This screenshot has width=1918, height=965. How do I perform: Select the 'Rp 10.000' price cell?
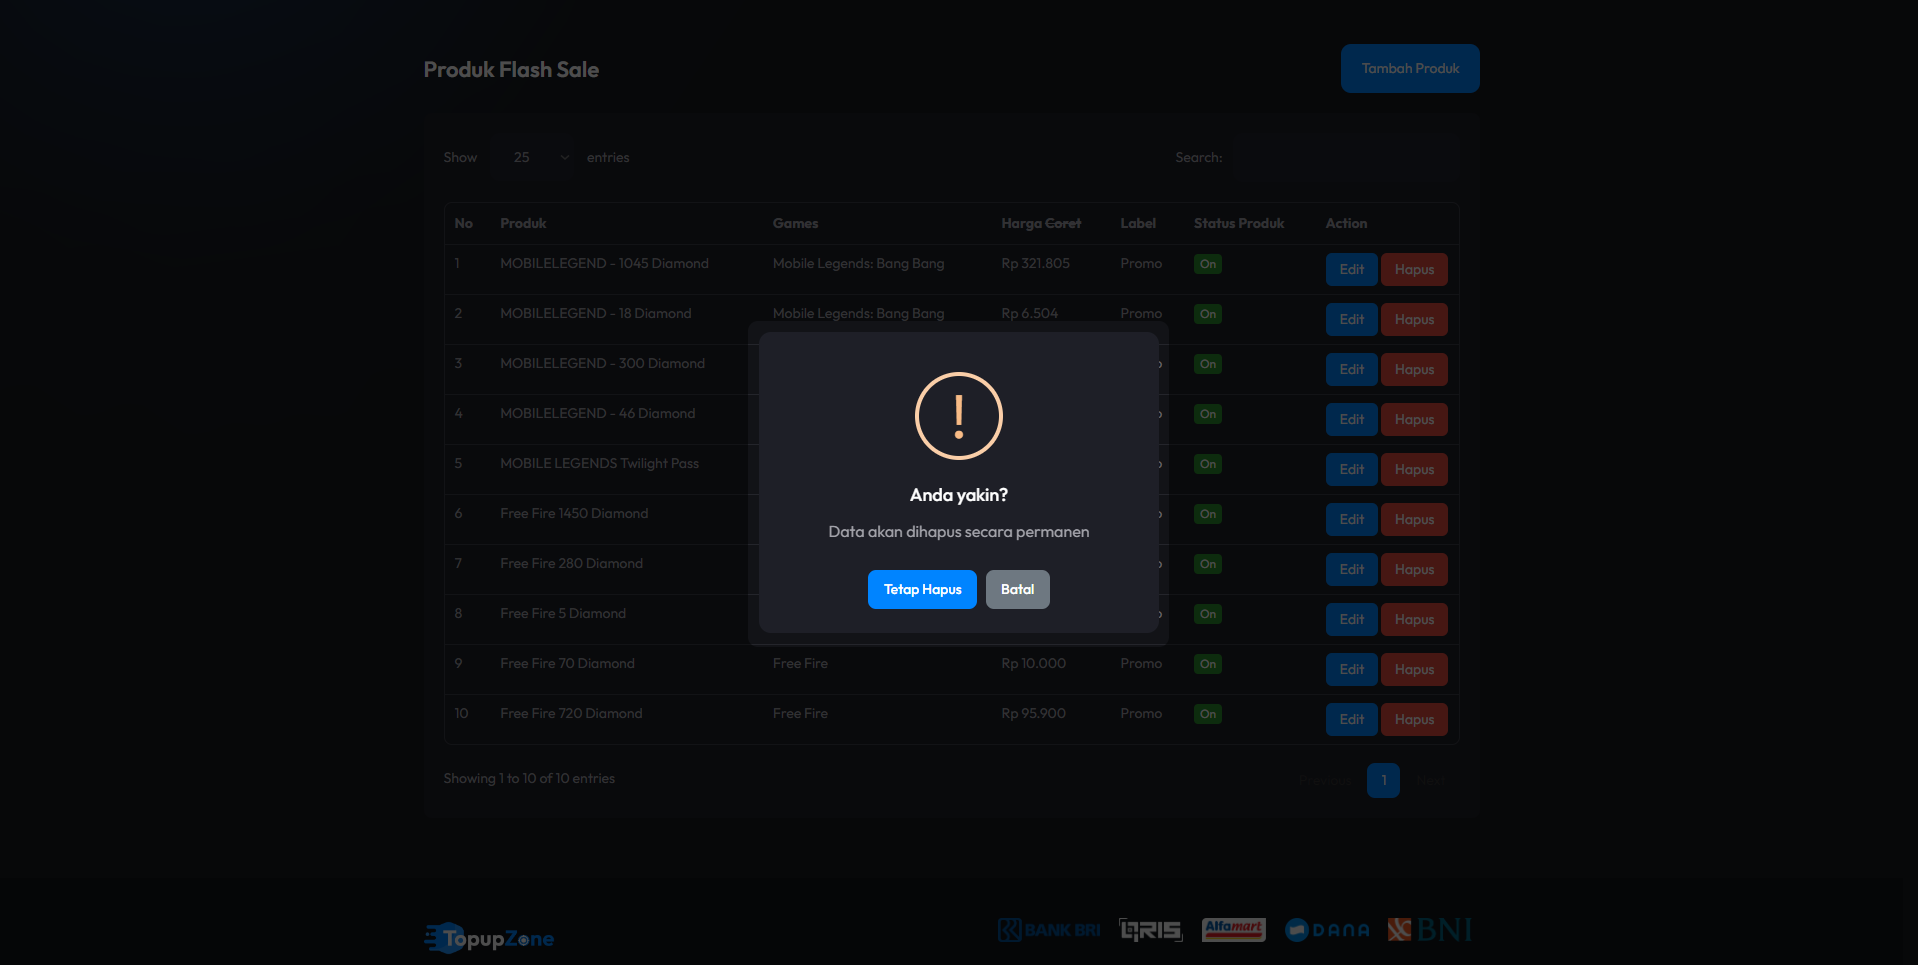[1033, 663]
